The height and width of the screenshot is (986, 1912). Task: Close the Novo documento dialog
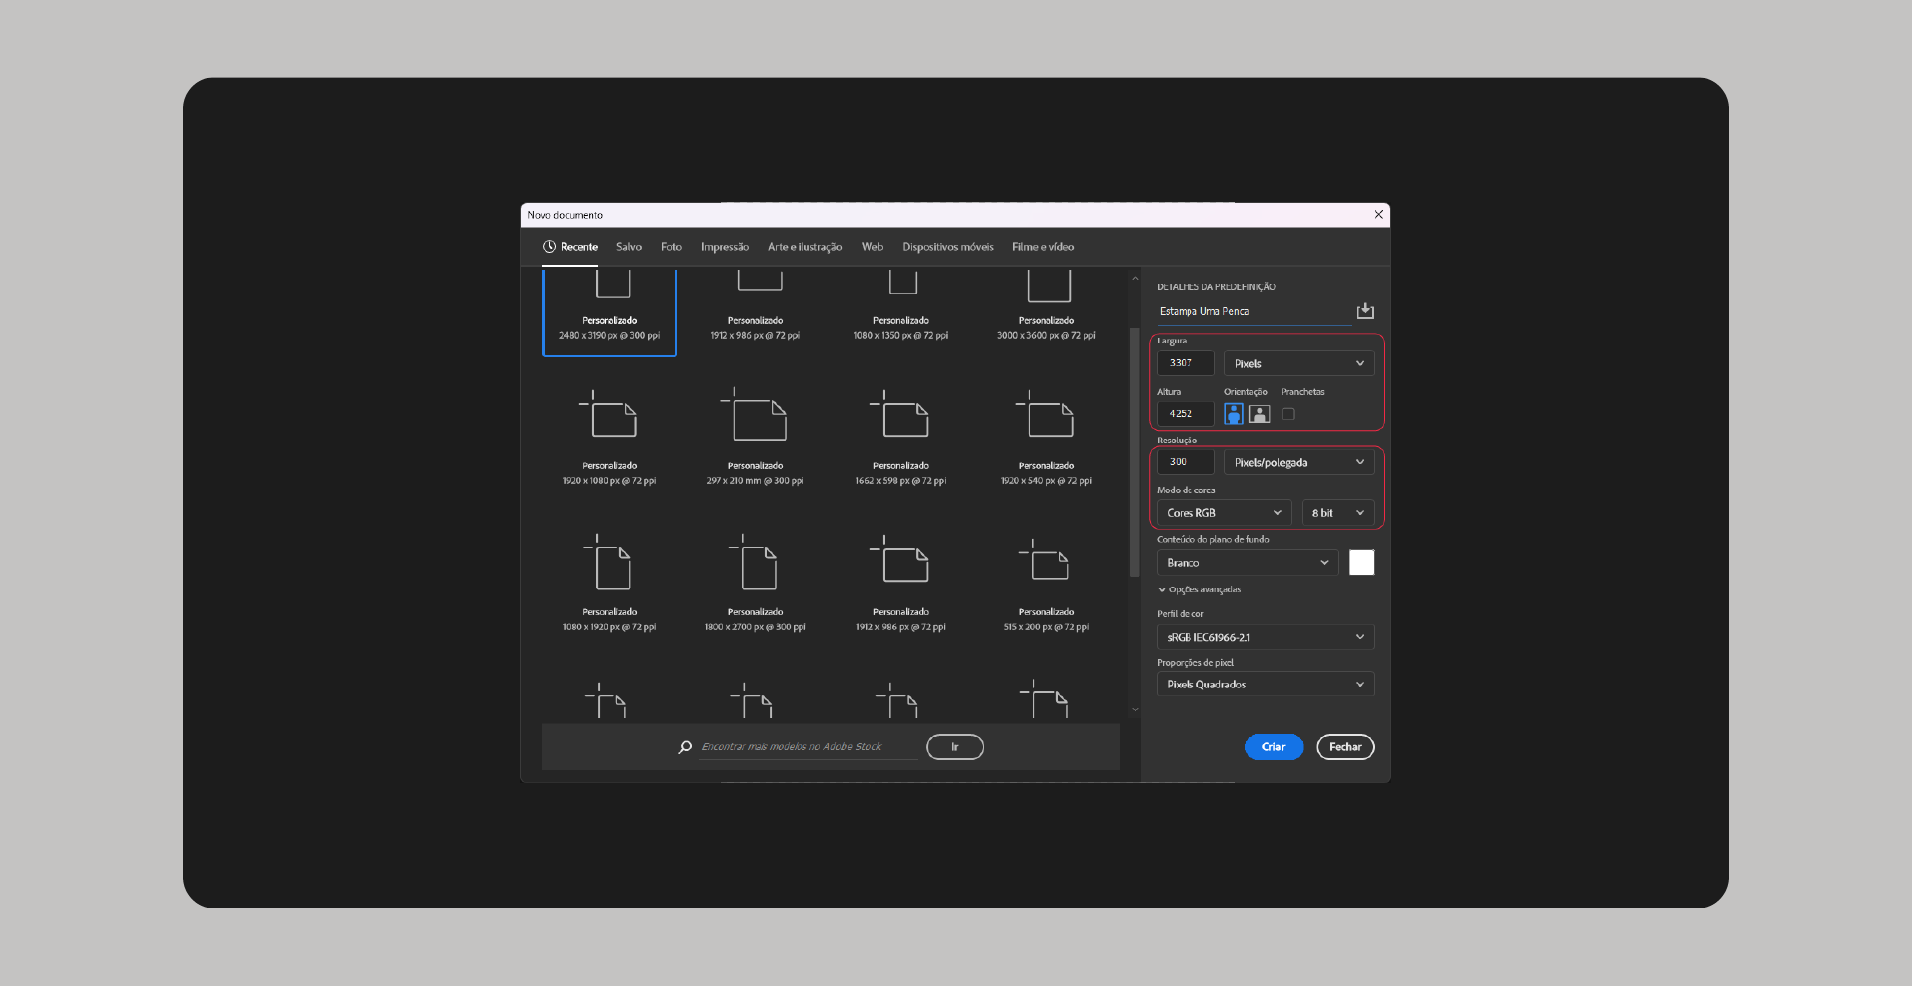pyautogui.click(x=1379, y=215)
